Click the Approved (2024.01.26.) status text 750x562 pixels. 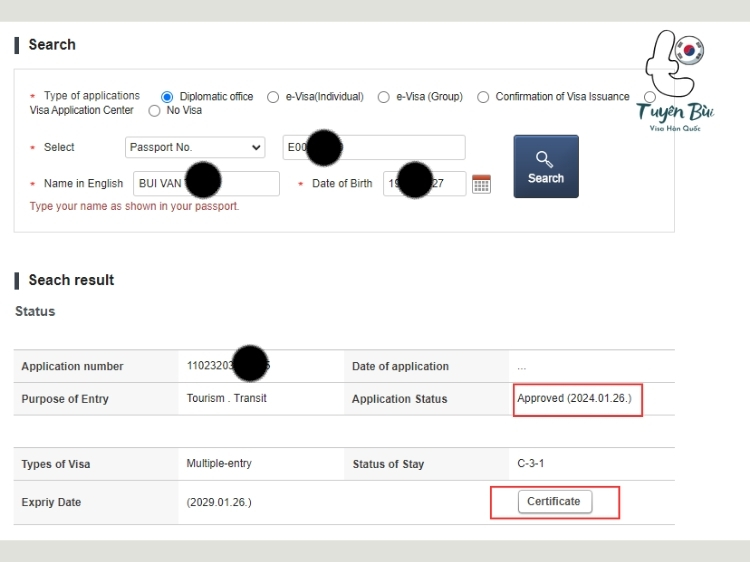pyautogui.click(x=574, y=398)
